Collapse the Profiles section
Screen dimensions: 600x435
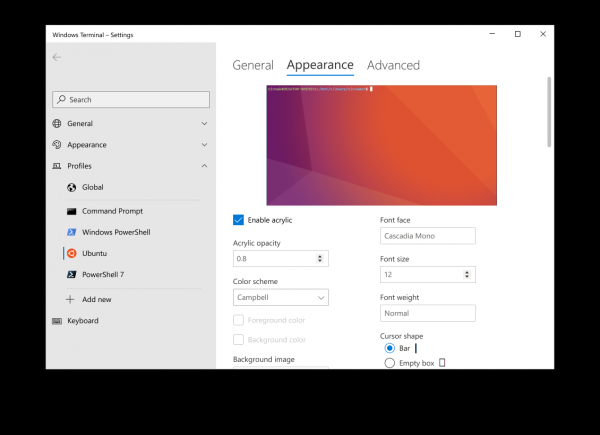tap(204, 166)
